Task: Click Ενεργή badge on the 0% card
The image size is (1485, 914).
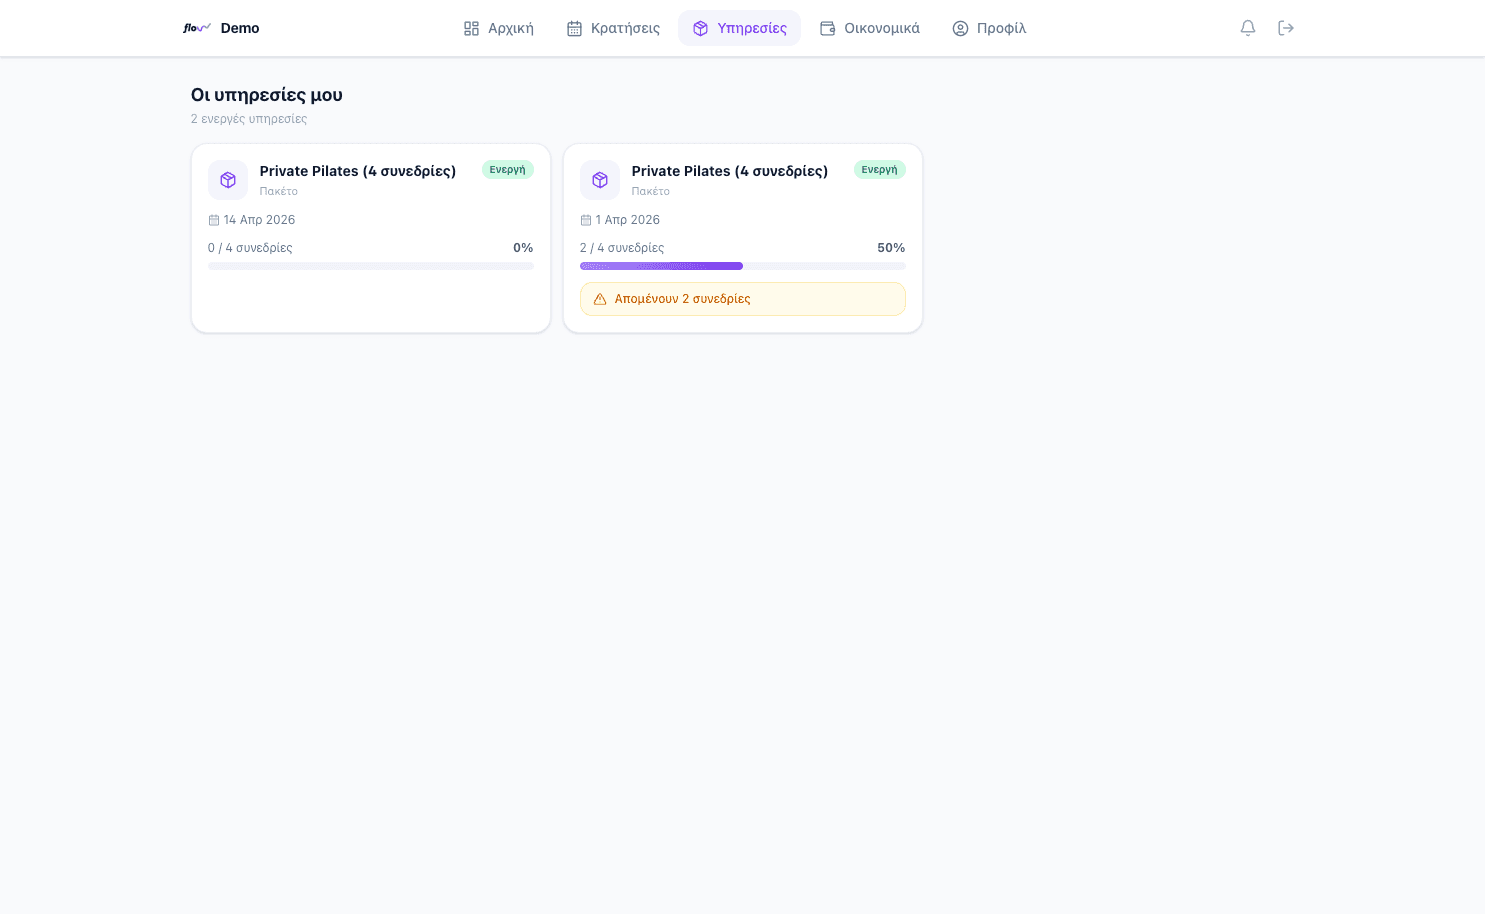Action: [508, 170]
